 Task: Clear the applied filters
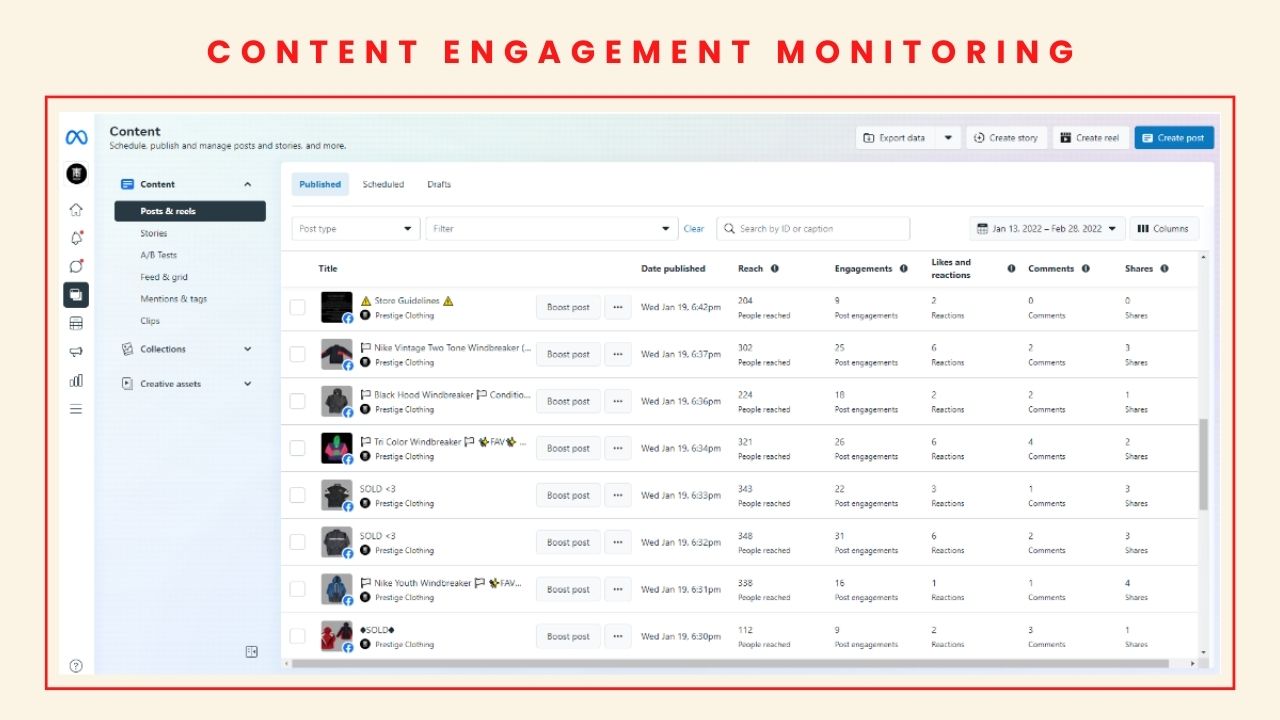694,229
